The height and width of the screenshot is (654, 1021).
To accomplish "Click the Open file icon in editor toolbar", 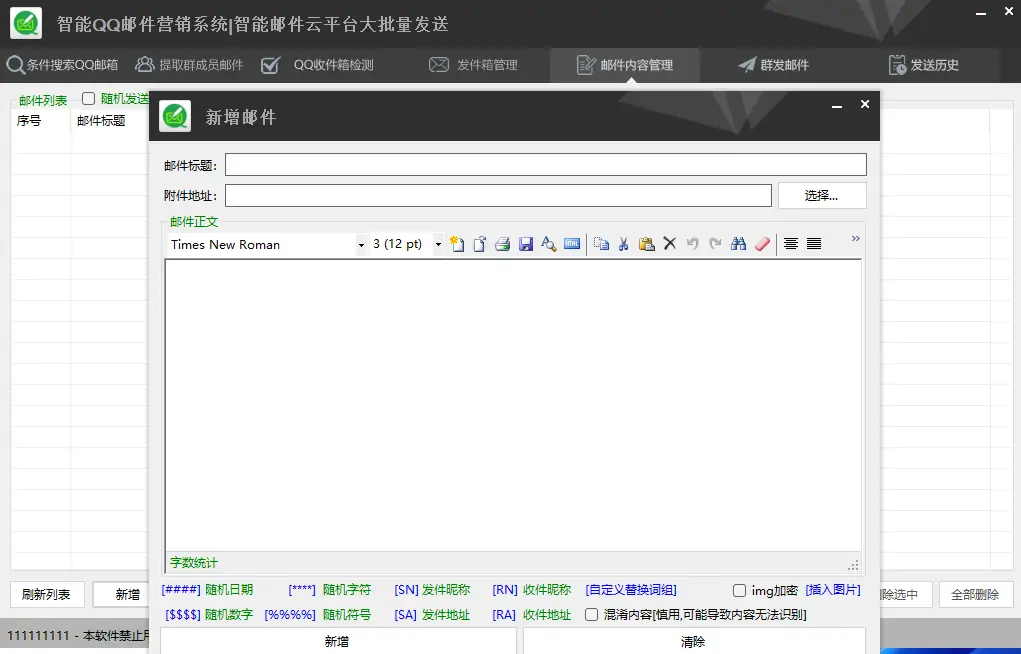I will (x=480, y=244).
